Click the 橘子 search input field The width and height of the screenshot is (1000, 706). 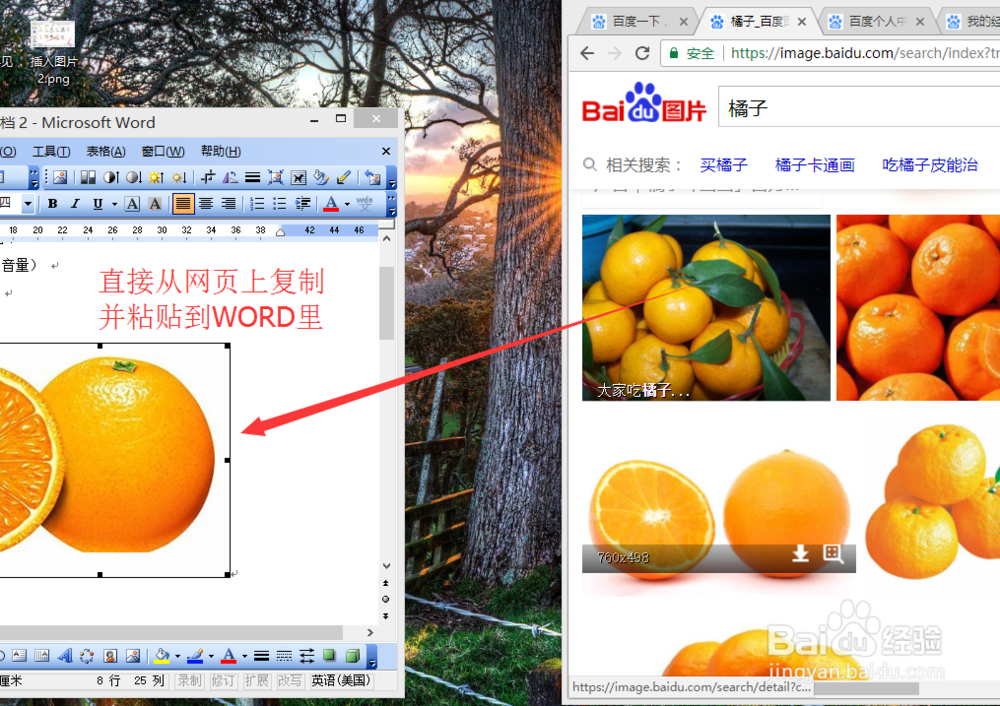tap(850, 106)
